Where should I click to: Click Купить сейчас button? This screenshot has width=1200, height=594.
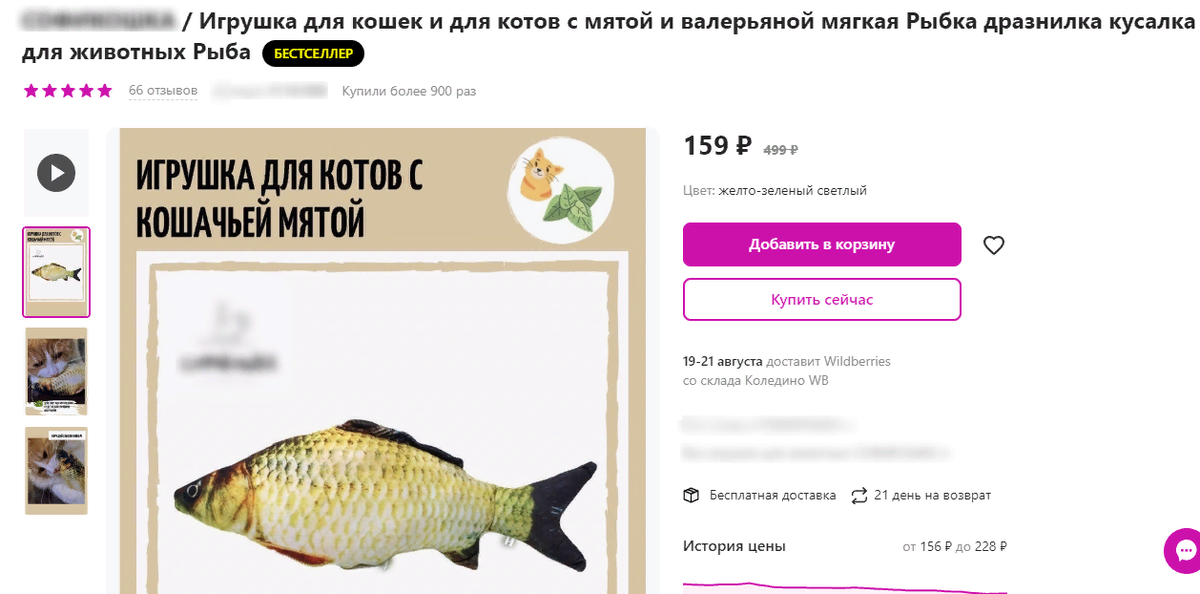click(x=822, y=299)
